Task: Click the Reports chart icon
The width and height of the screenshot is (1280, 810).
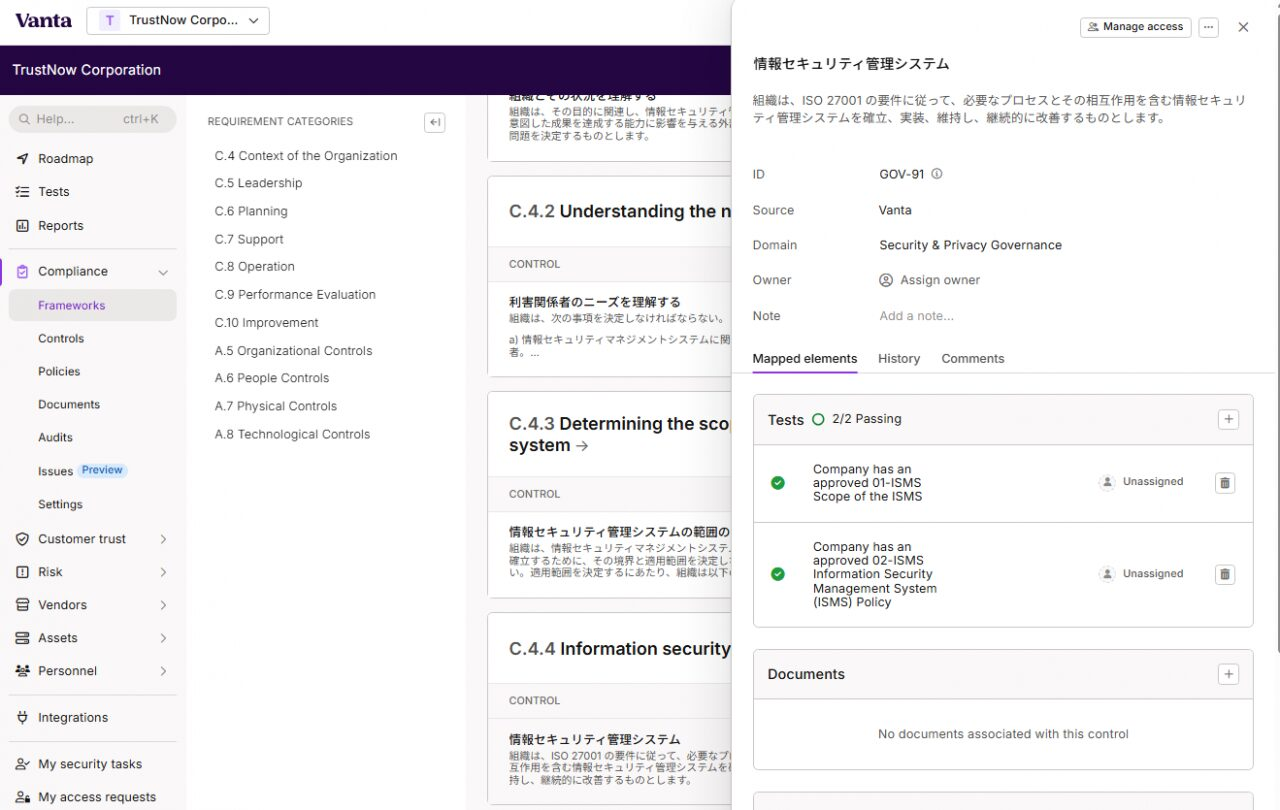Action: click(x=23, y=226)
